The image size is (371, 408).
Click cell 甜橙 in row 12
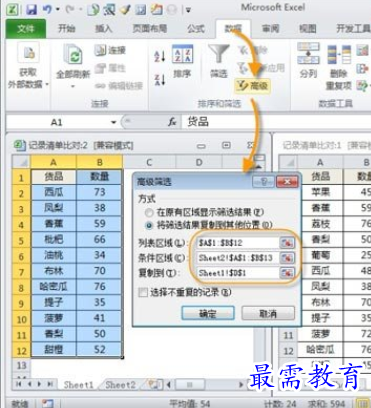[x=53, y=350]
